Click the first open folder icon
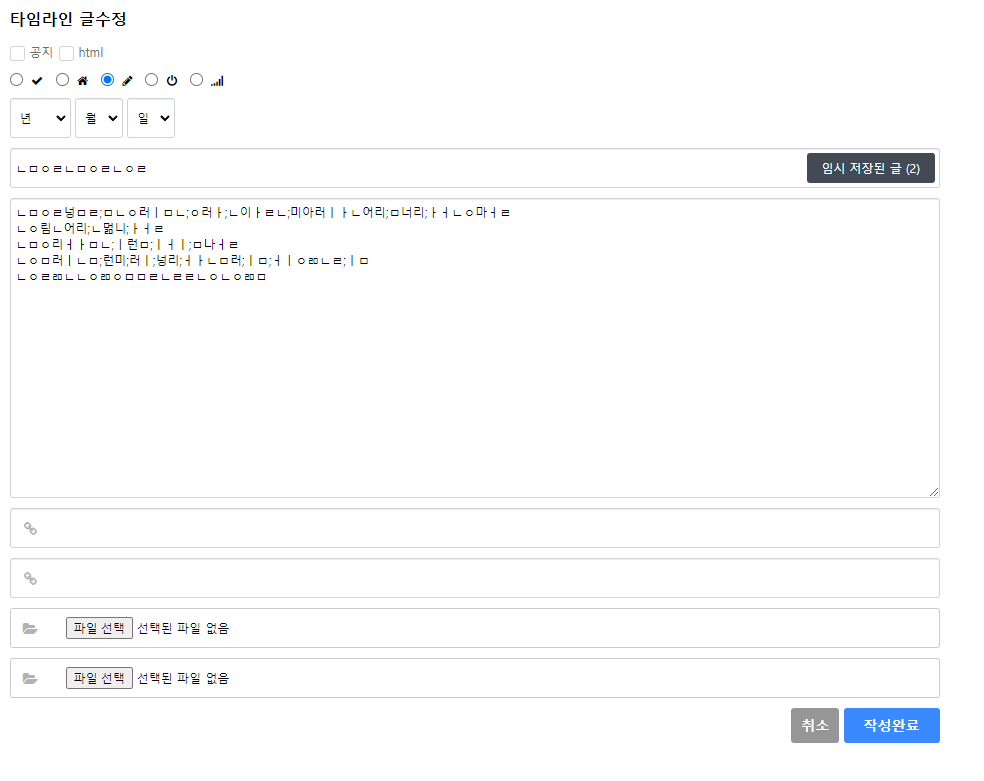The height and width of the screenshot is (781, 984). (x=30, y=628)
